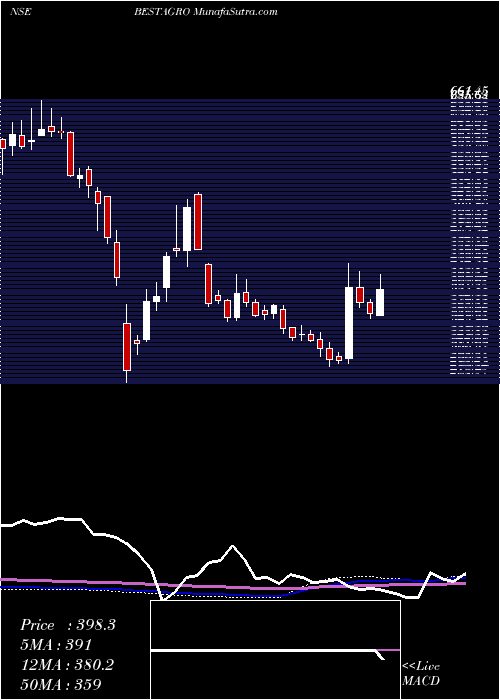
Task: Click the <<Live MACD label
Action: coord(421,674)
